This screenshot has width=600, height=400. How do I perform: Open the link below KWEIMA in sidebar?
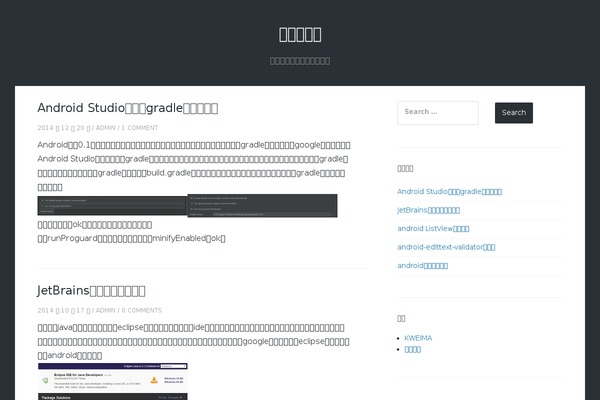pos(412,349)
